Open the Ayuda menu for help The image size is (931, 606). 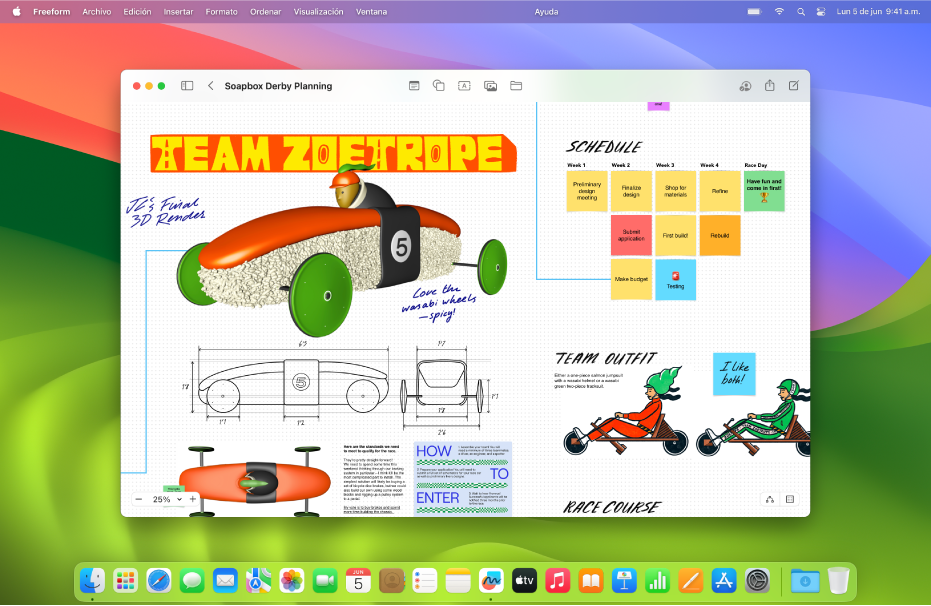coord(547,12)
